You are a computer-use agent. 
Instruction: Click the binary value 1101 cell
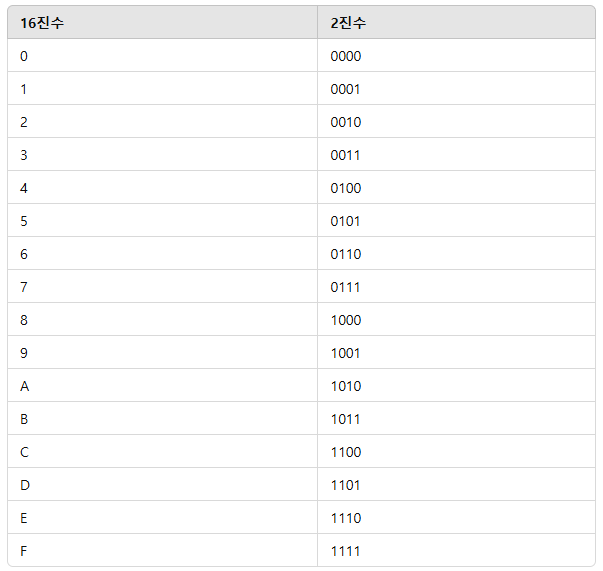coord(346,485)
